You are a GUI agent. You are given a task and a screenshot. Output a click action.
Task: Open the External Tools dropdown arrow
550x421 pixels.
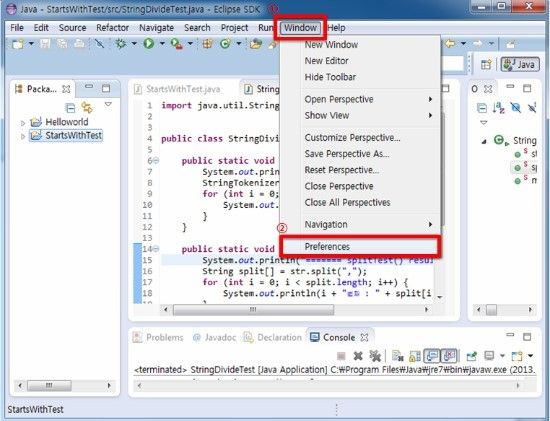pyautogui.click(x=190, y=44)
